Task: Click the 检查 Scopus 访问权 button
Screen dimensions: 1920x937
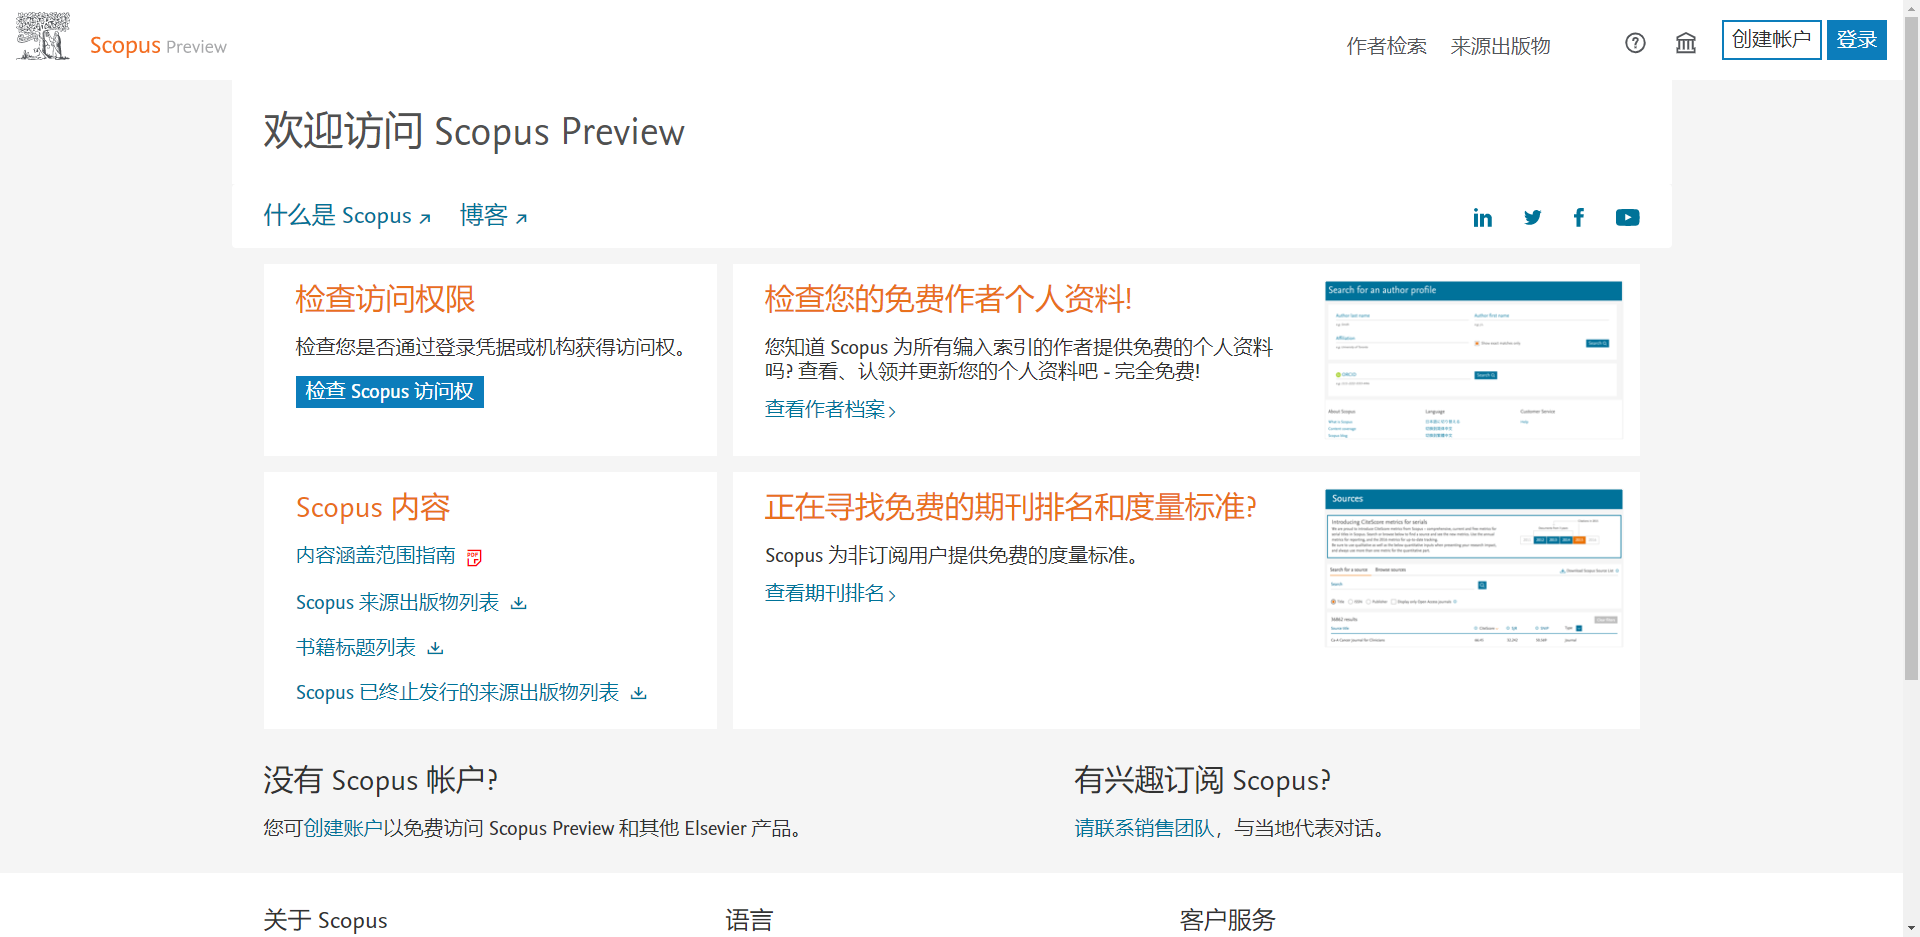Action: [x=390, y=392]
